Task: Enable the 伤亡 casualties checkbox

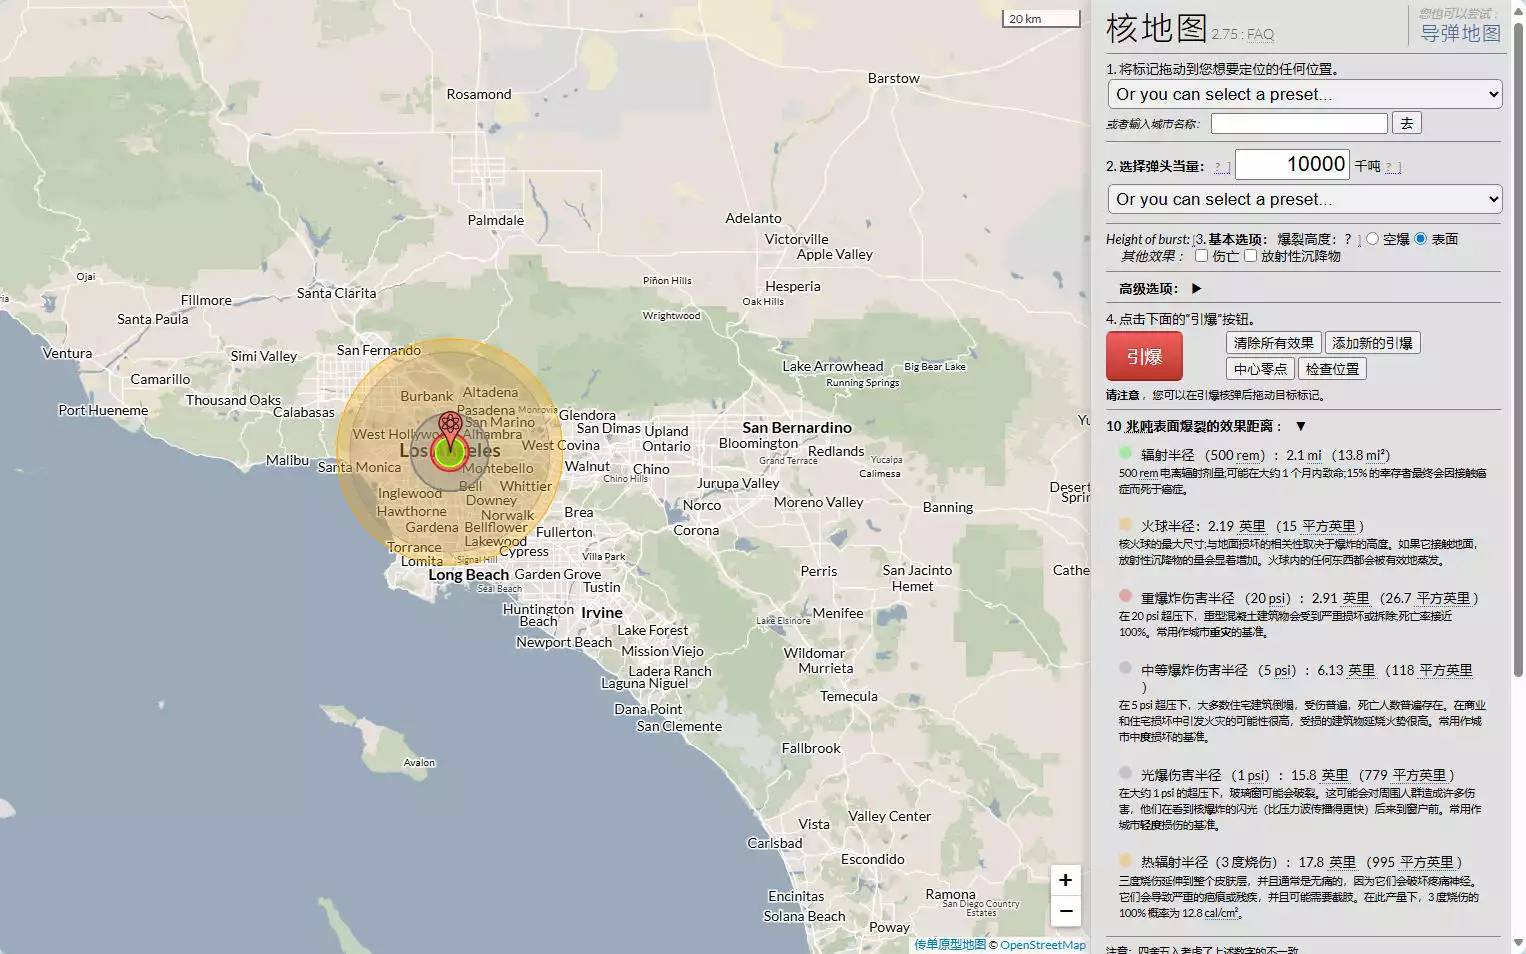Action: pyautogui.click(x=1201, y=256)
